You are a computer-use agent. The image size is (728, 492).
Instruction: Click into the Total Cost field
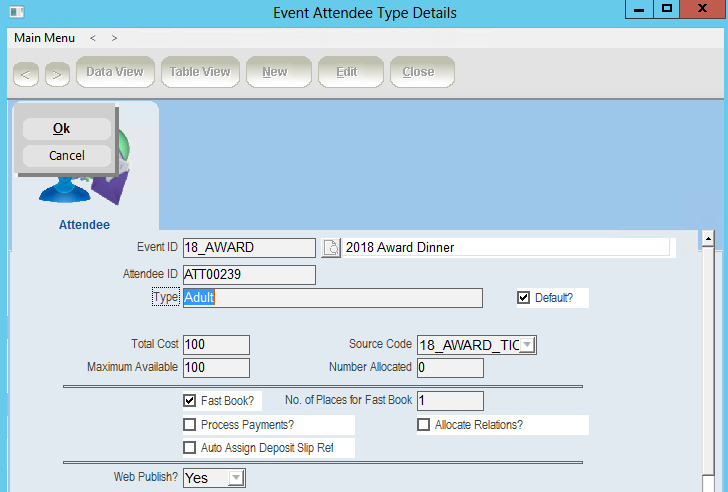[x=215, y=345]
